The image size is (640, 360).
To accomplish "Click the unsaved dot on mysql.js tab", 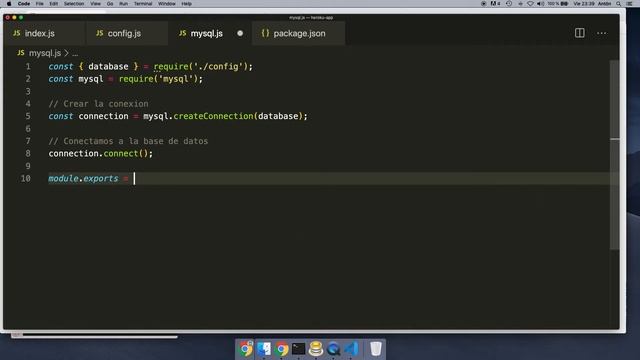I will click(240, 33).
